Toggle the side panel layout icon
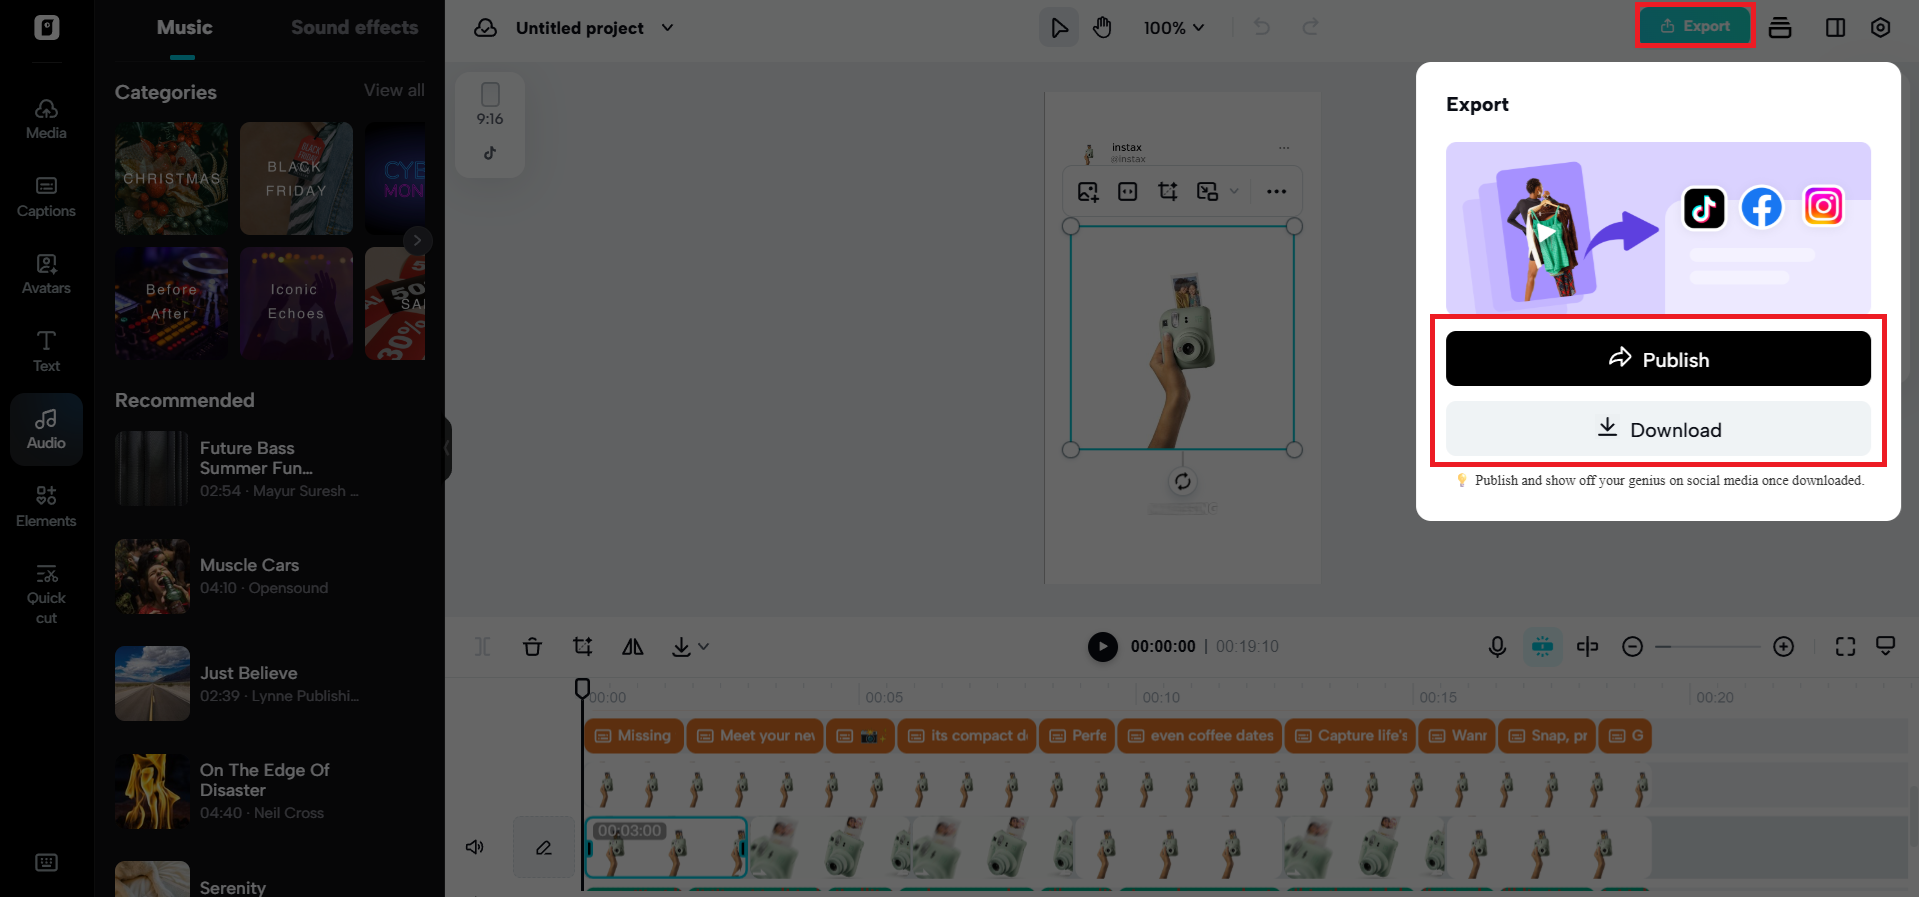1919x897 pixels. click(x=1835, y=27)
